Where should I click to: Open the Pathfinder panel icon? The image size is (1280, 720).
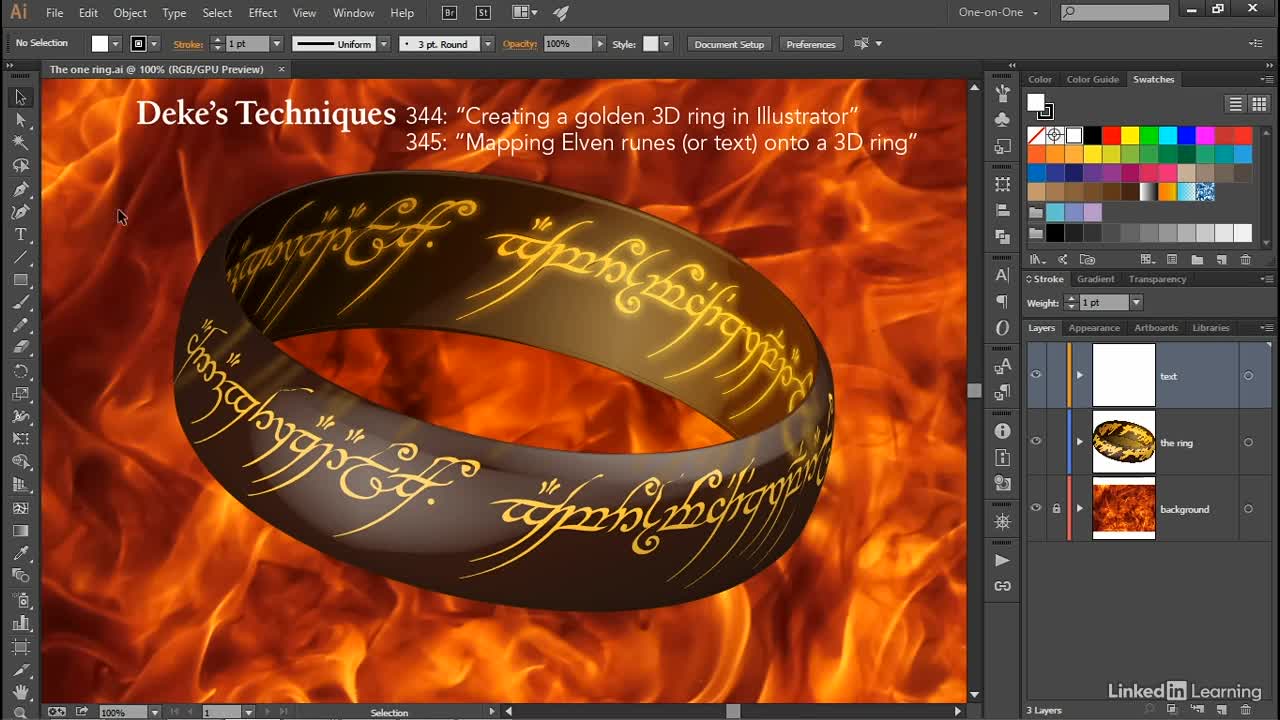click(x=1003, y=237)
